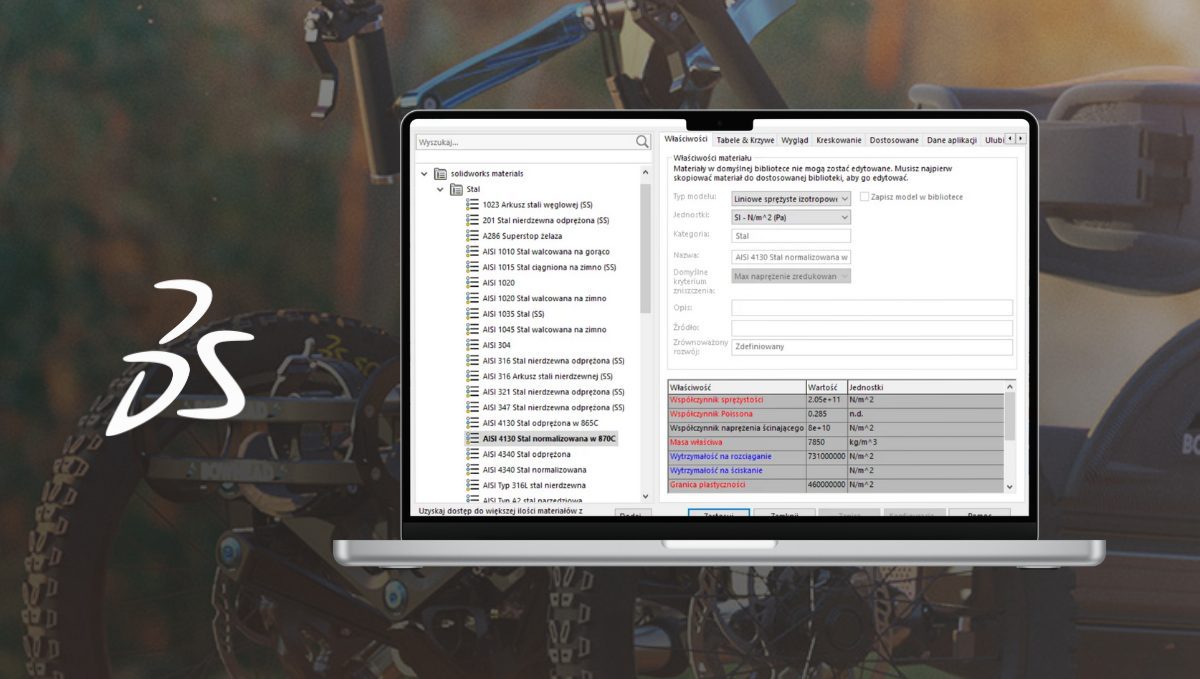
Task: Click the Zastosuj button
Action: [719, 514]
